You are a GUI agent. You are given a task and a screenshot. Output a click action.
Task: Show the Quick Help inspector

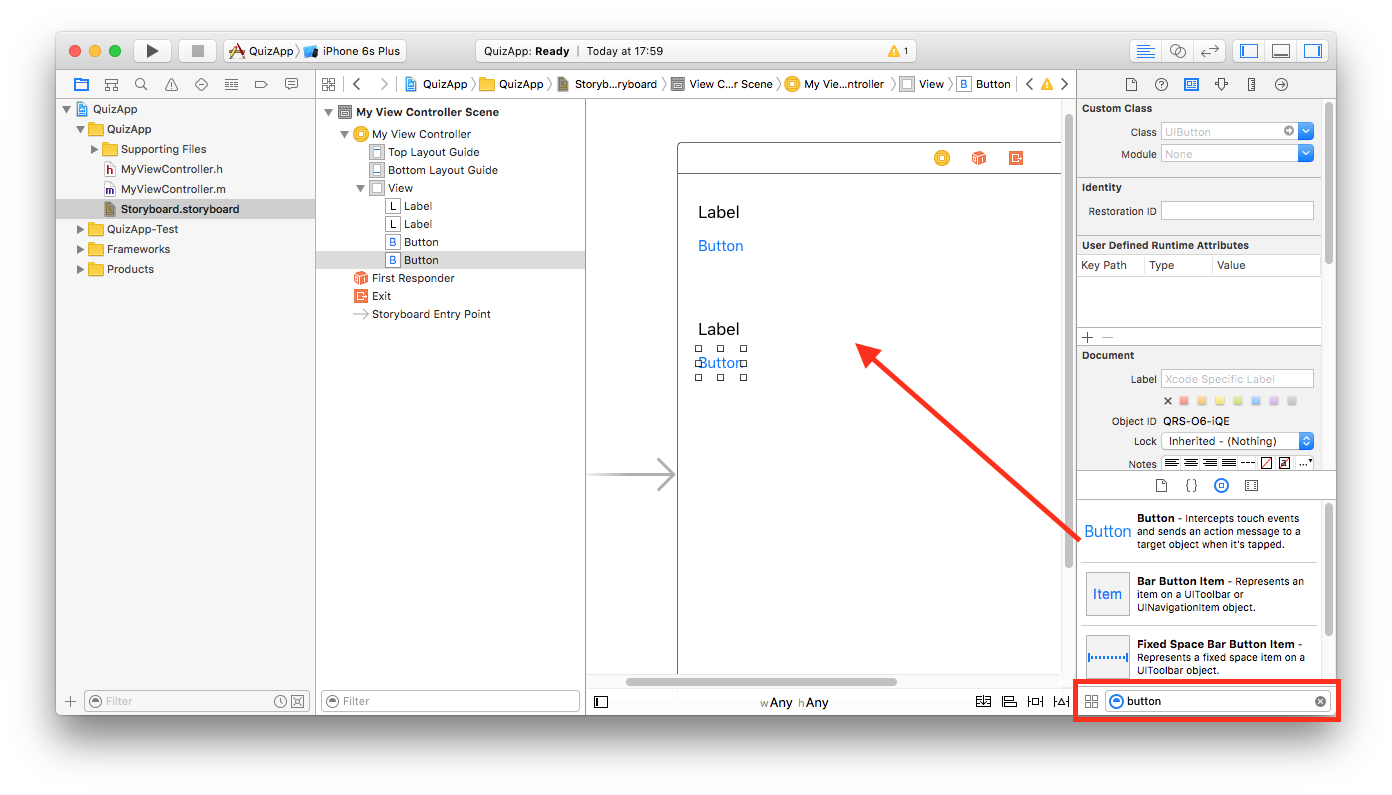[x=1161, y=85]
